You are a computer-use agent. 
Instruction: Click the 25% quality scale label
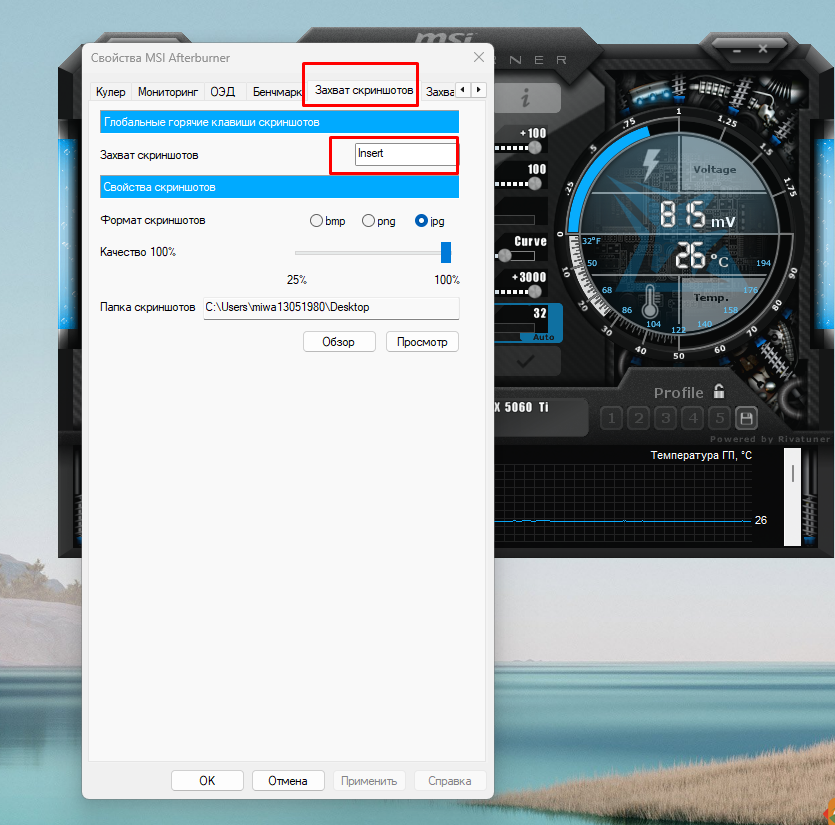[x=297, y=280]
